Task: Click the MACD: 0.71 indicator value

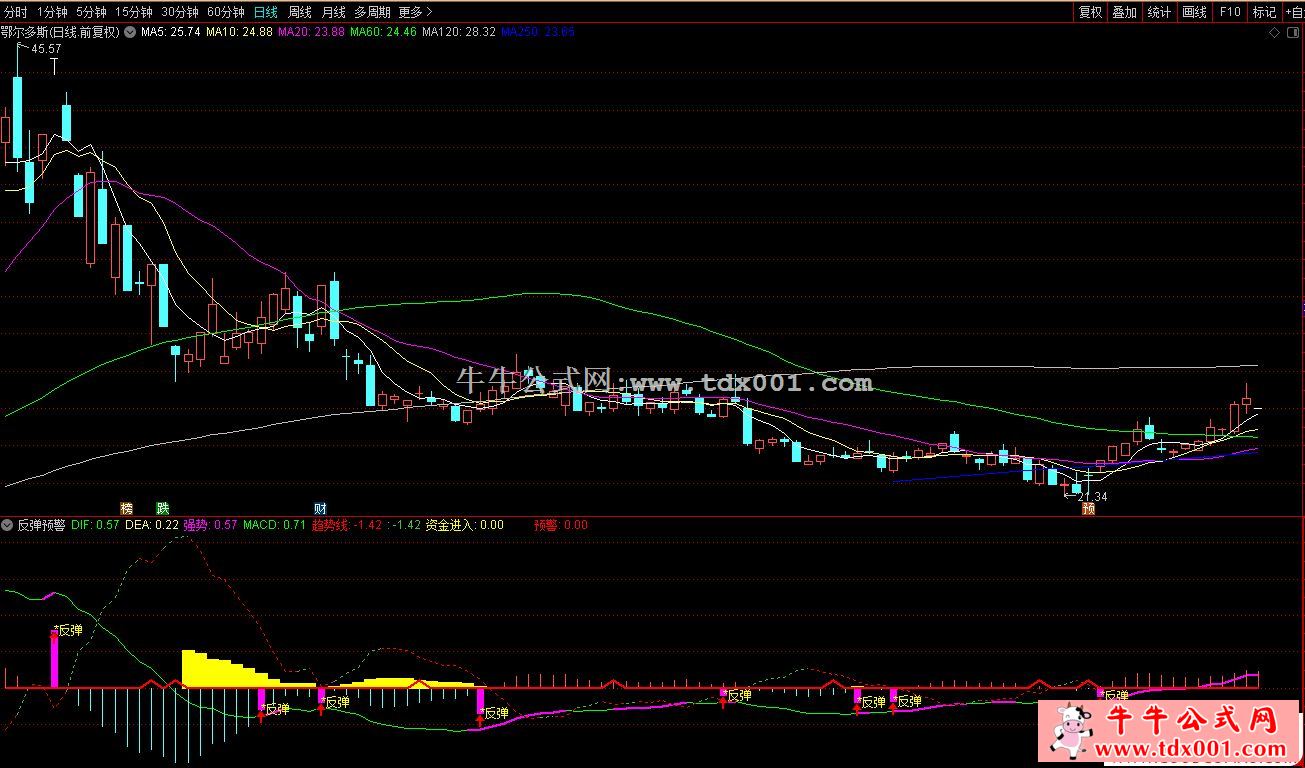Action: coord(274,525)
